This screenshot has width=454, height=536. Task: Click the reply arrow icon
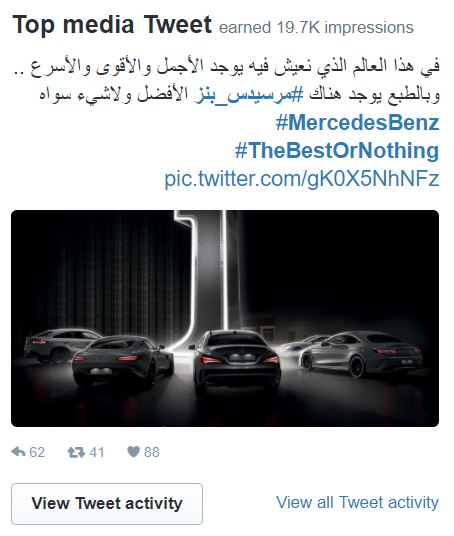coord(18,452)
